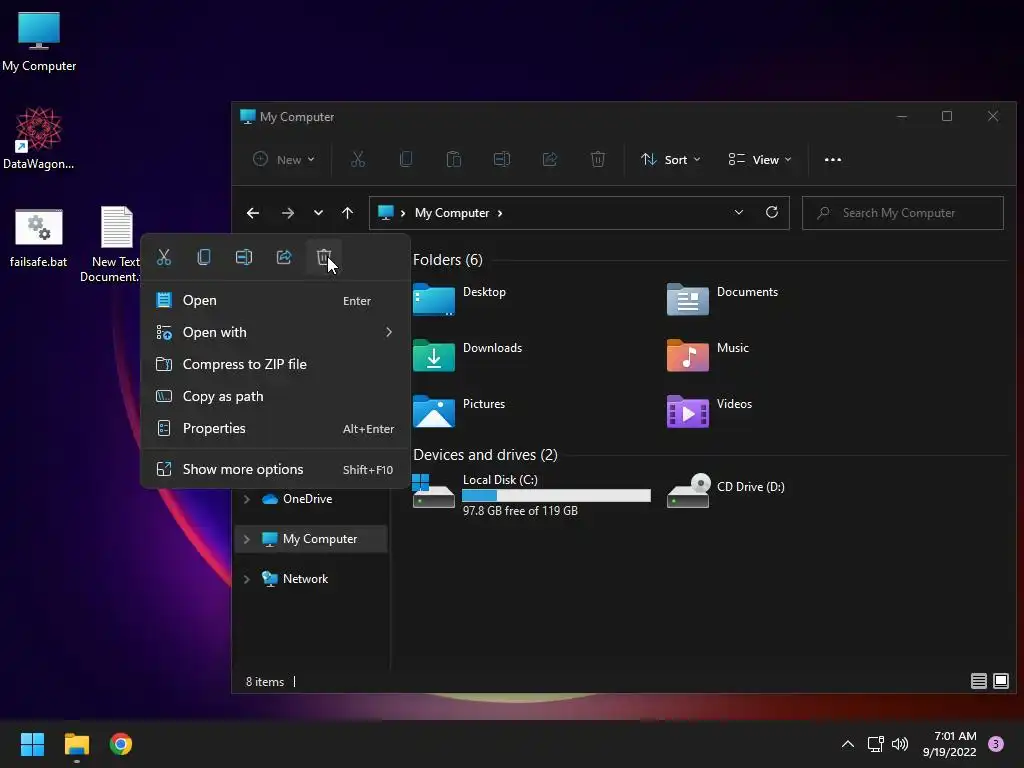Expand the My Computer tree node
1024x768 pixels.
click(x=247, y=539)
